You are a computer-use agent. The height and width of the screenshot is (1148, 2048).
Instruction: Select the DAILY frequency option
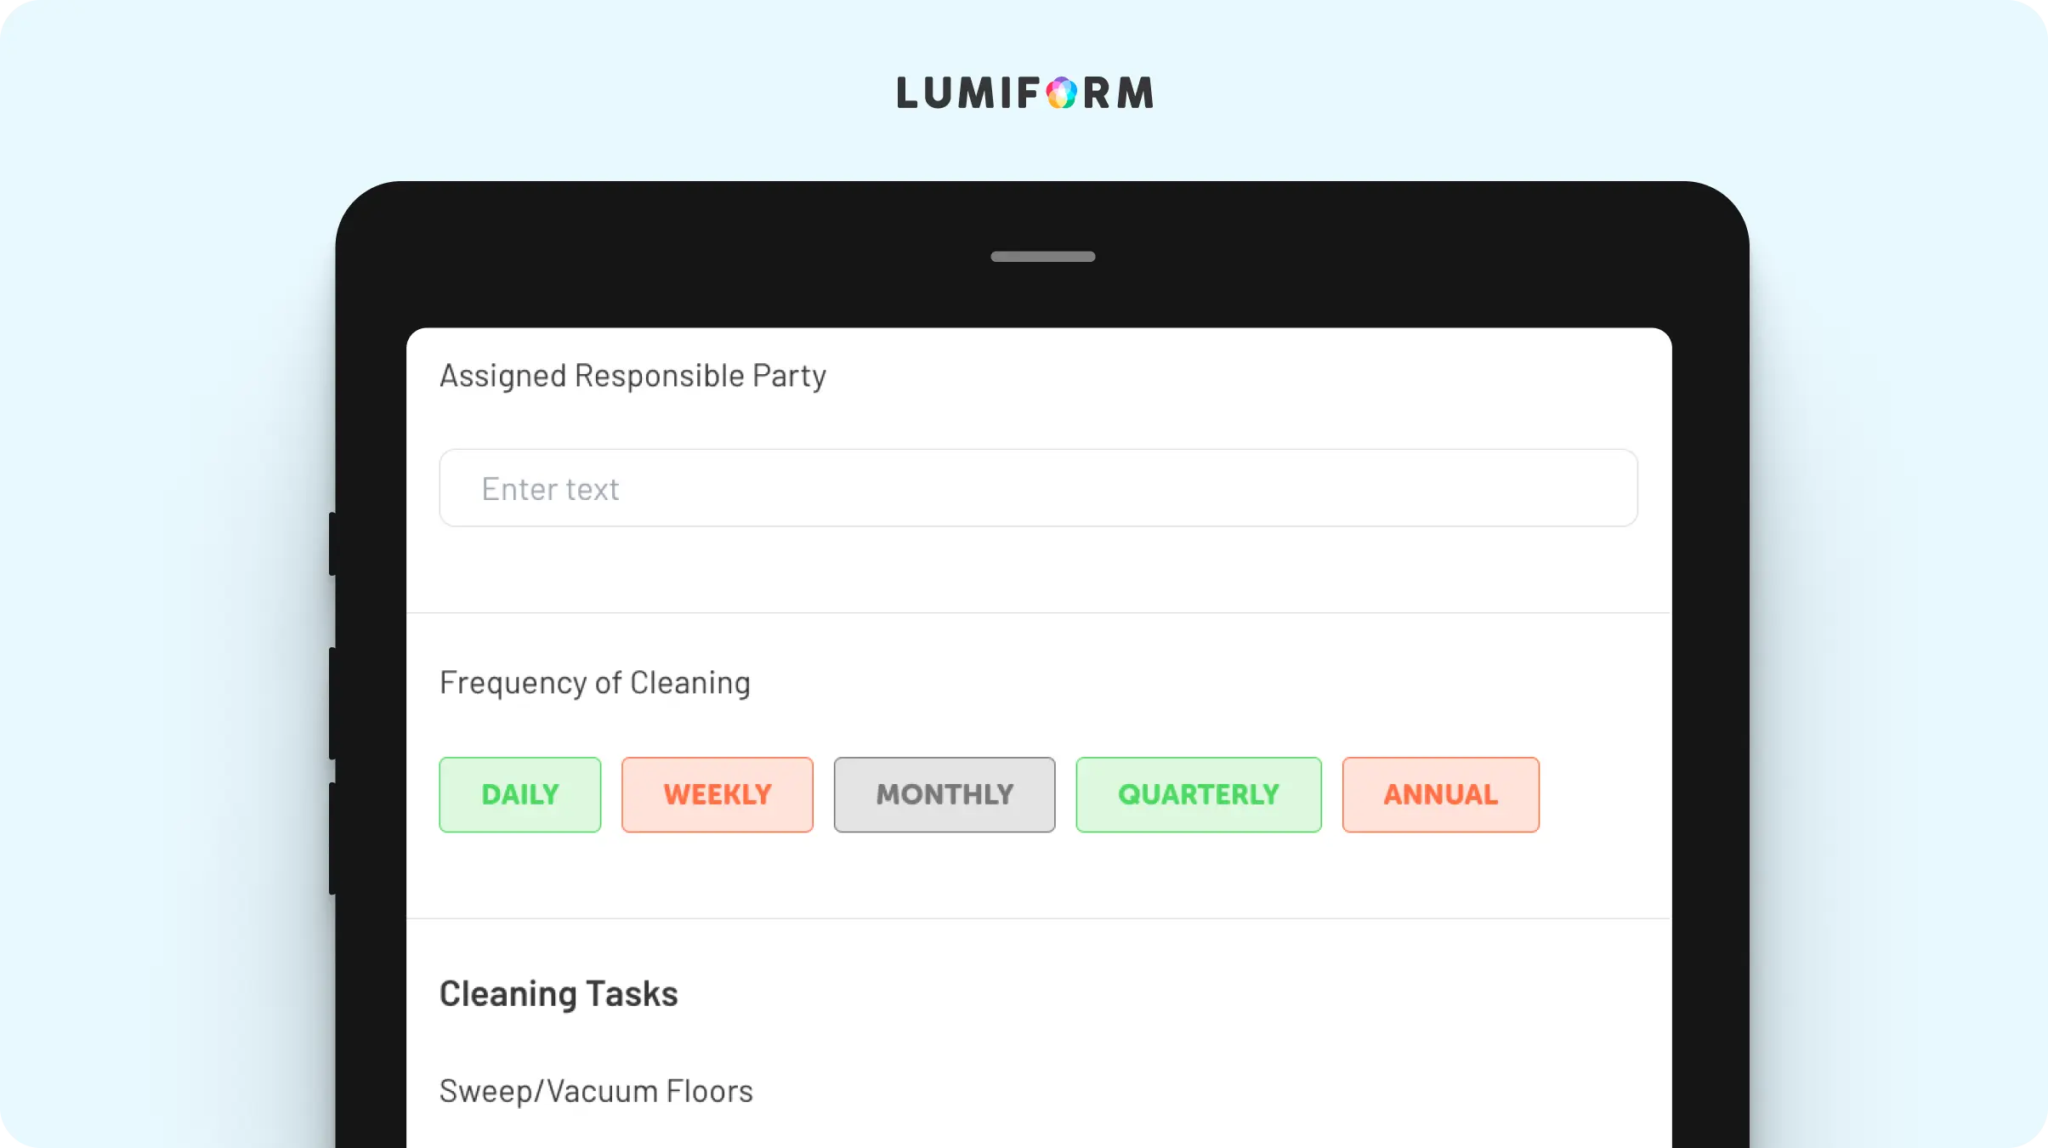(520, 795)
